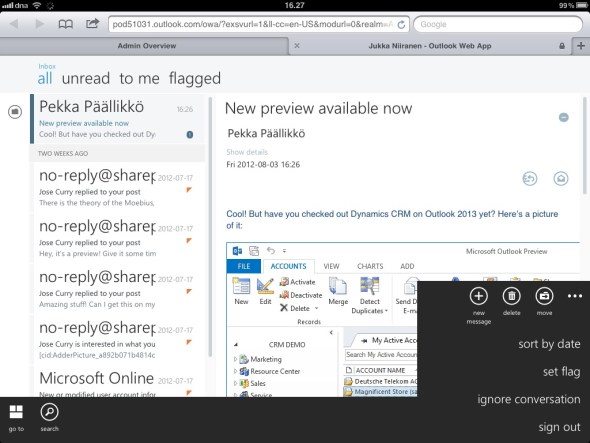Choose ignore conversation

click(529, 399)
